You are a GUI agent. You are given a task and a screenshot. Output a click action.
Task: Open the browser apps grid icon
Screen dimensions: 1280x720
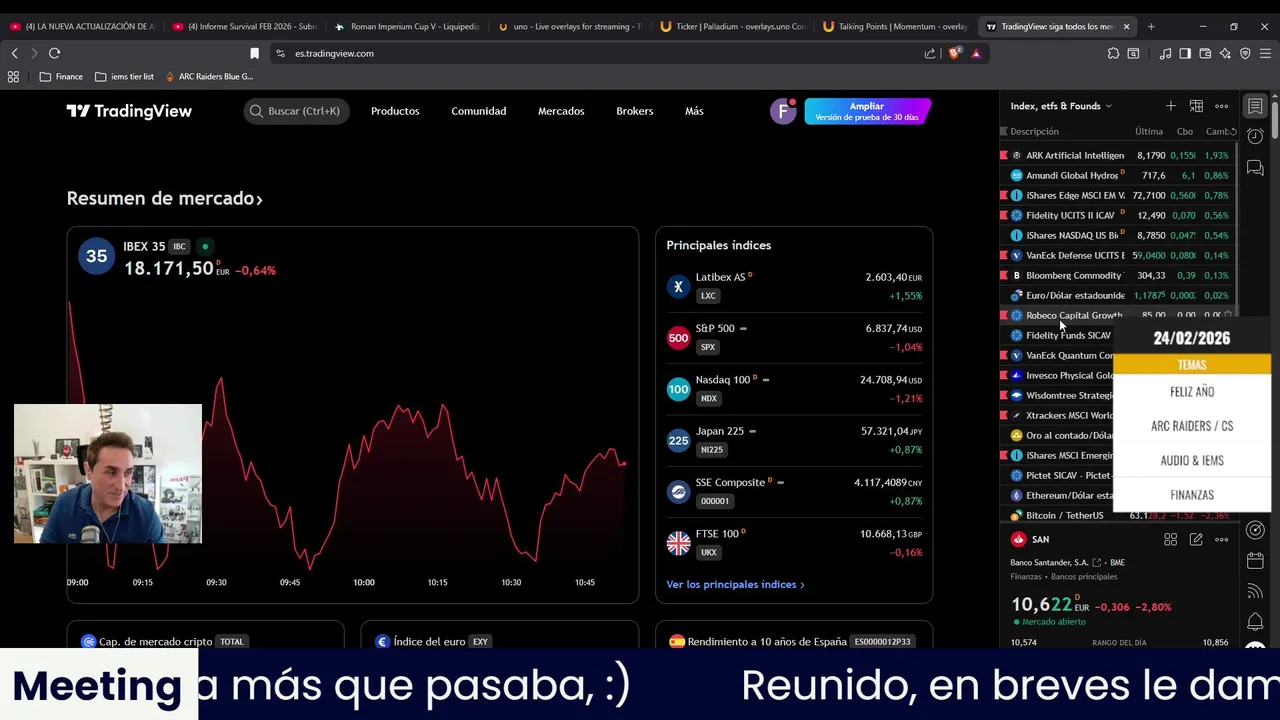[13, 76]
